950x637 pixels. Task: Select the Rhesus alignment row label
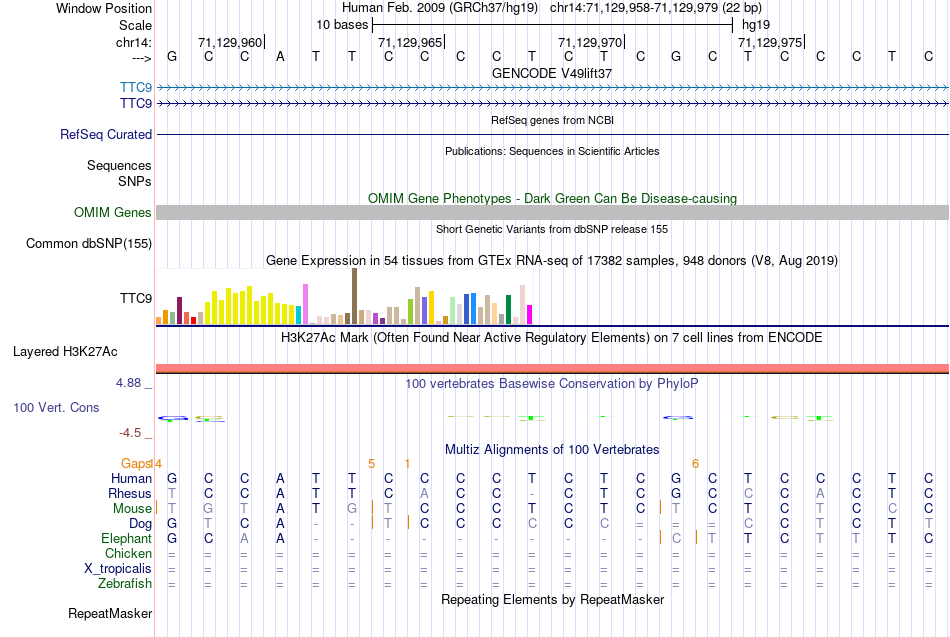tap(130, 493)
